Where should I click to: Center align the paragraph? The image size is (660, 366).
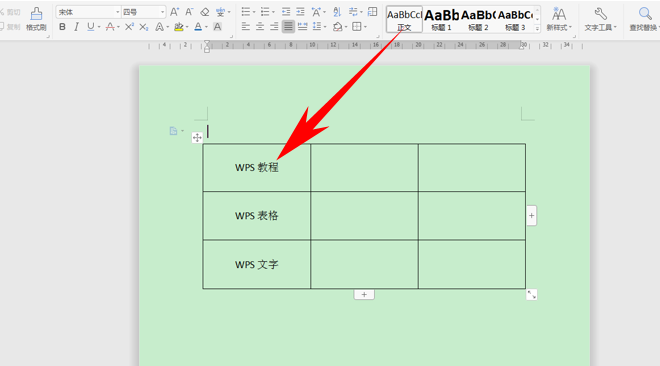(260, 27)
